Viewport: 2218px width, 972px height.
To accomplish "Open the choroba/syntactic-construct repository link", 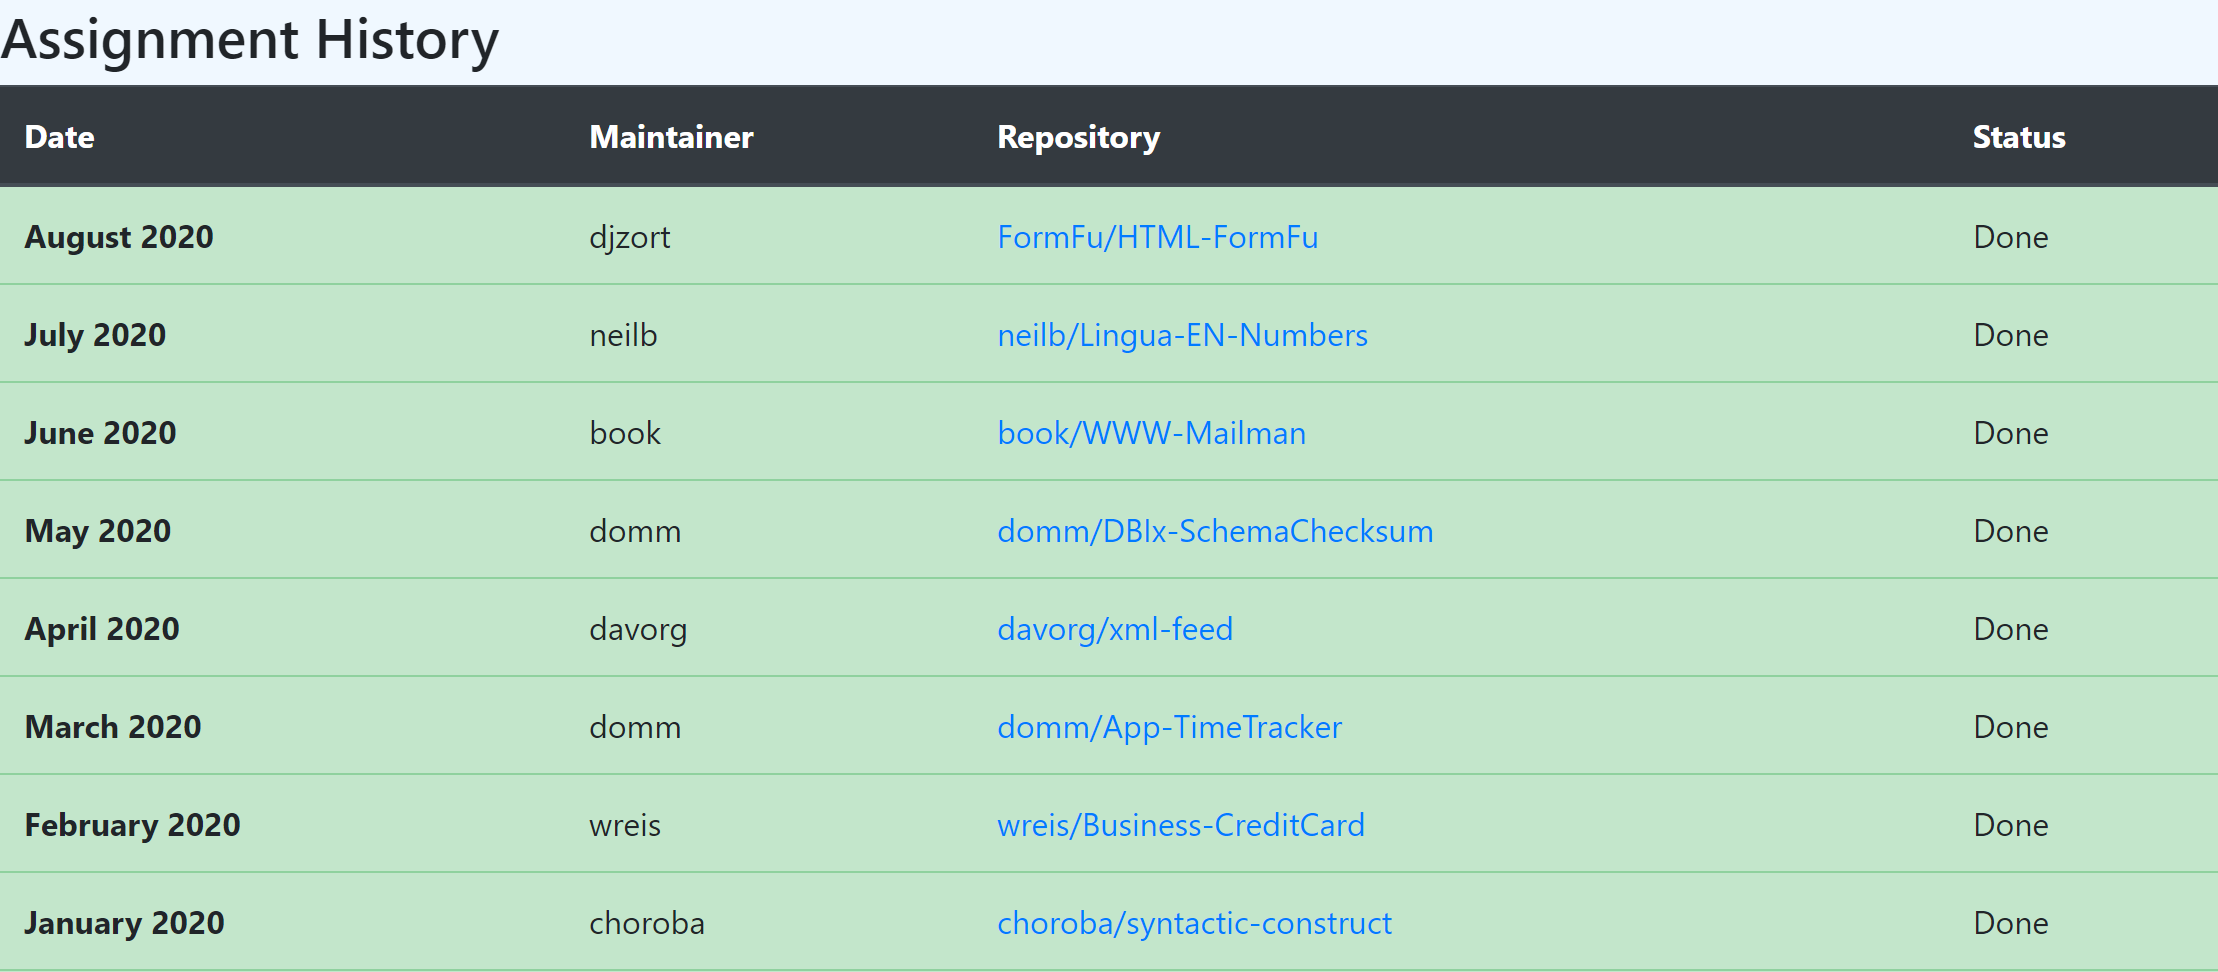I will (1194, 923).
